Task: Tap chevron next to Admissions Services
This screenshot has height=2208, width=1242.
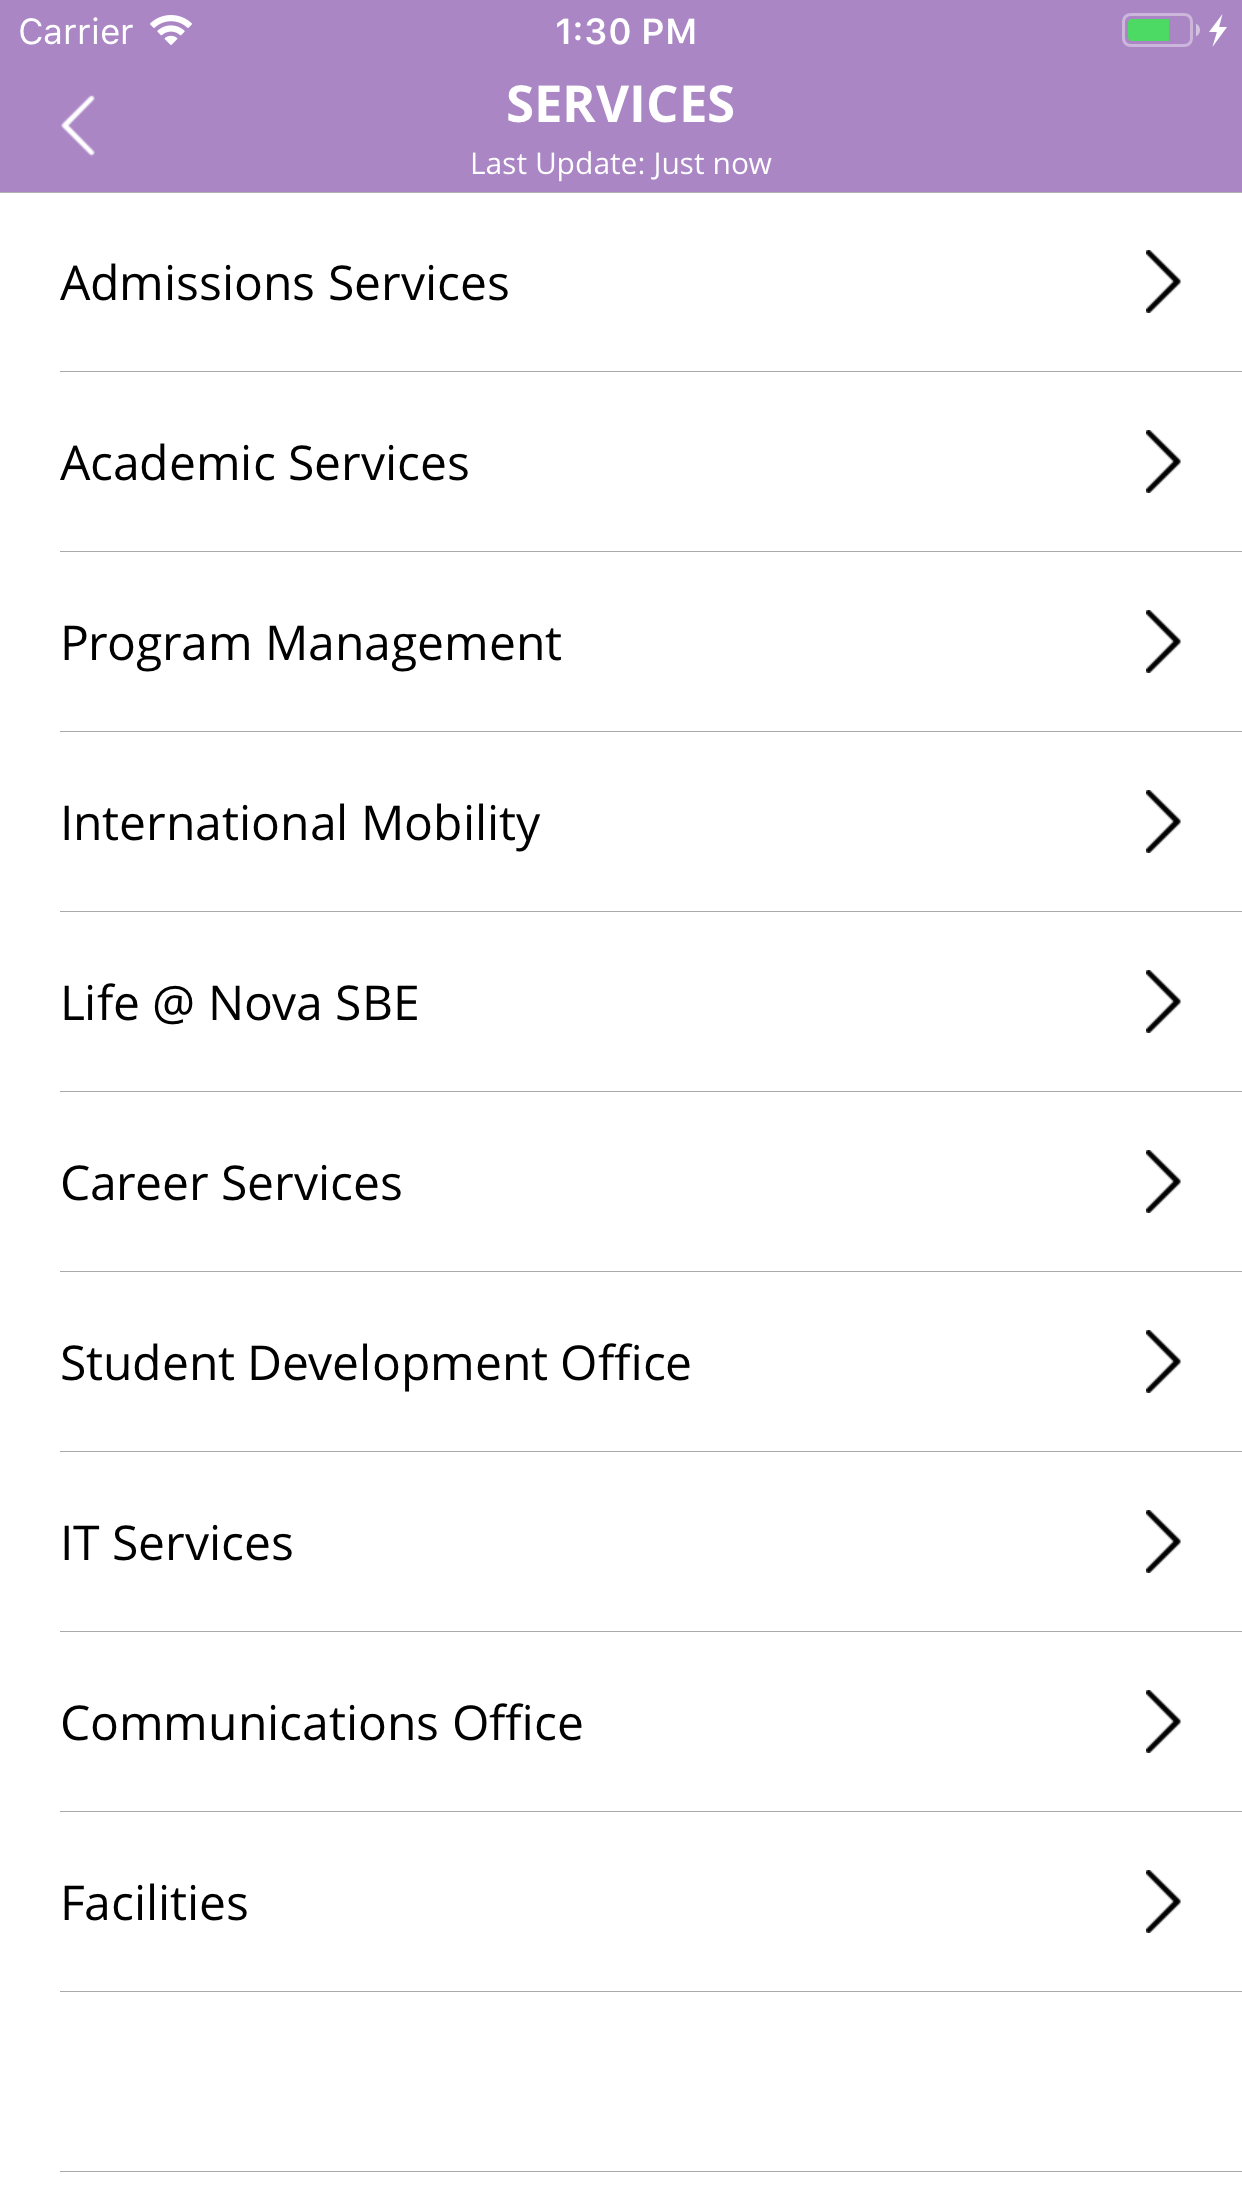Action: (1162, 282)
